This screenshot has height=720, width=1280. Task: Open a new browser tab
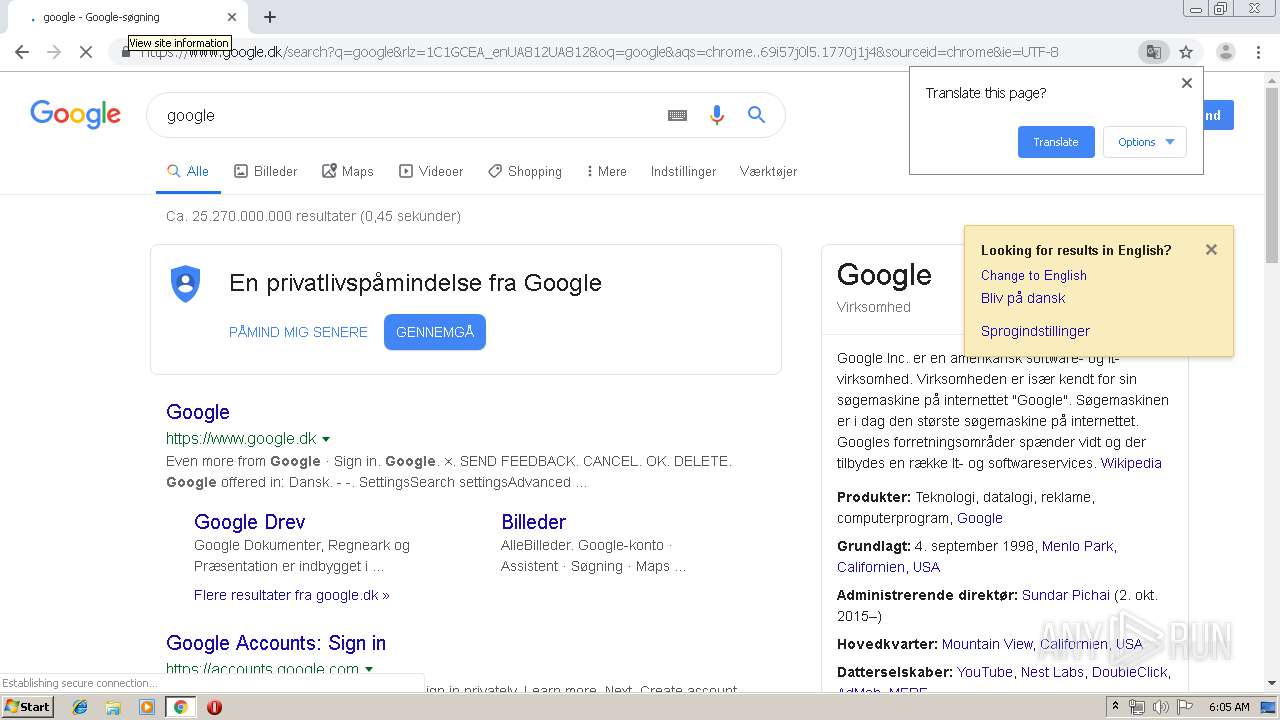pyautogui.click(x=270, y=17)
